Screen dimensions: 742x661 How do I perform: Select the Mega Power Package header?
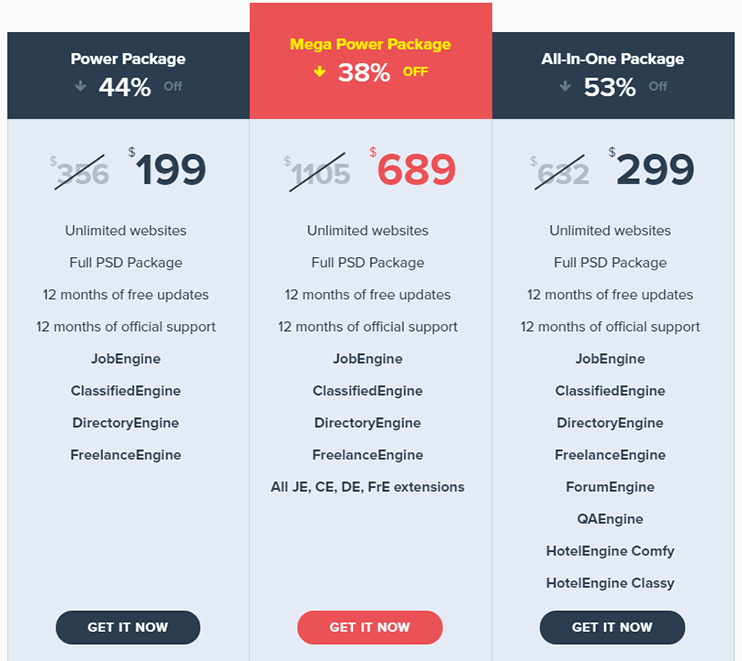point(371,44)
